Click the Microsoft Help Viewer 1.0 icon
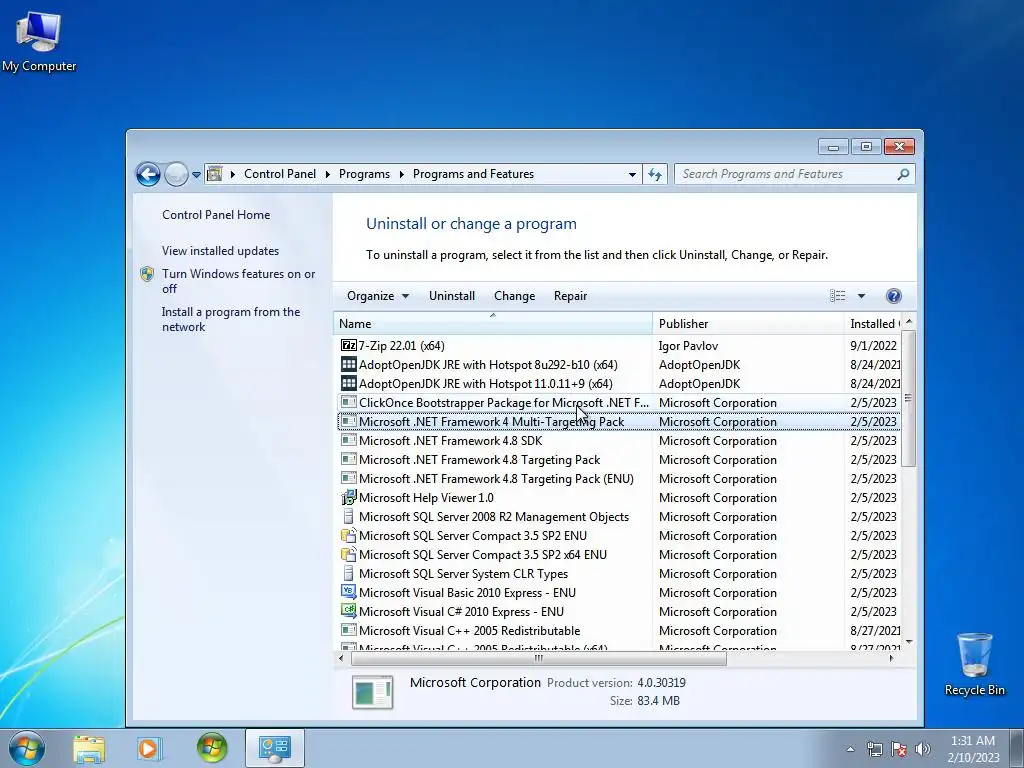 pos(349,498)
